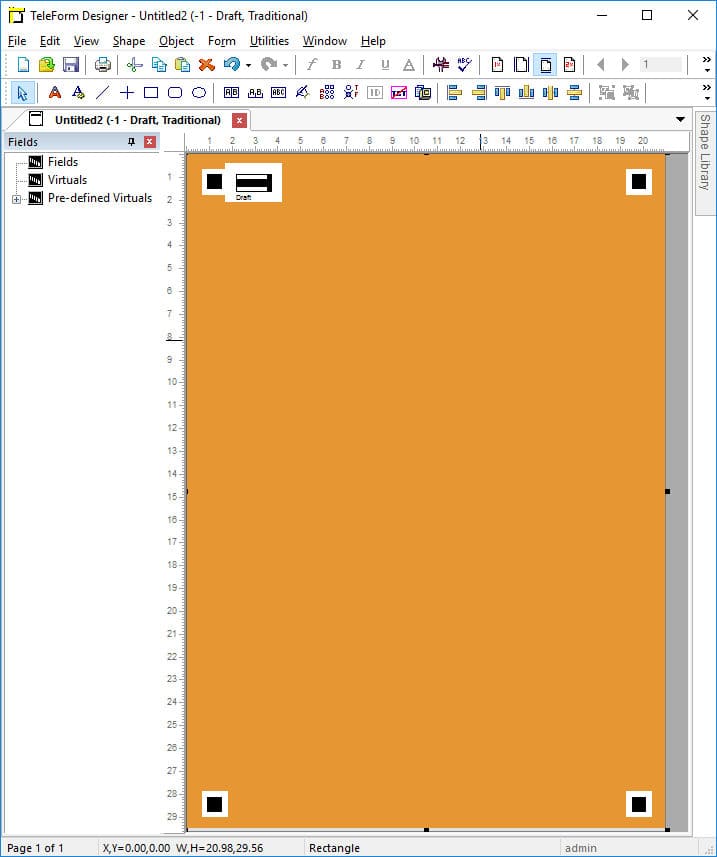
Task: Select the ID field tool
Action: click(x=375, y=92)
